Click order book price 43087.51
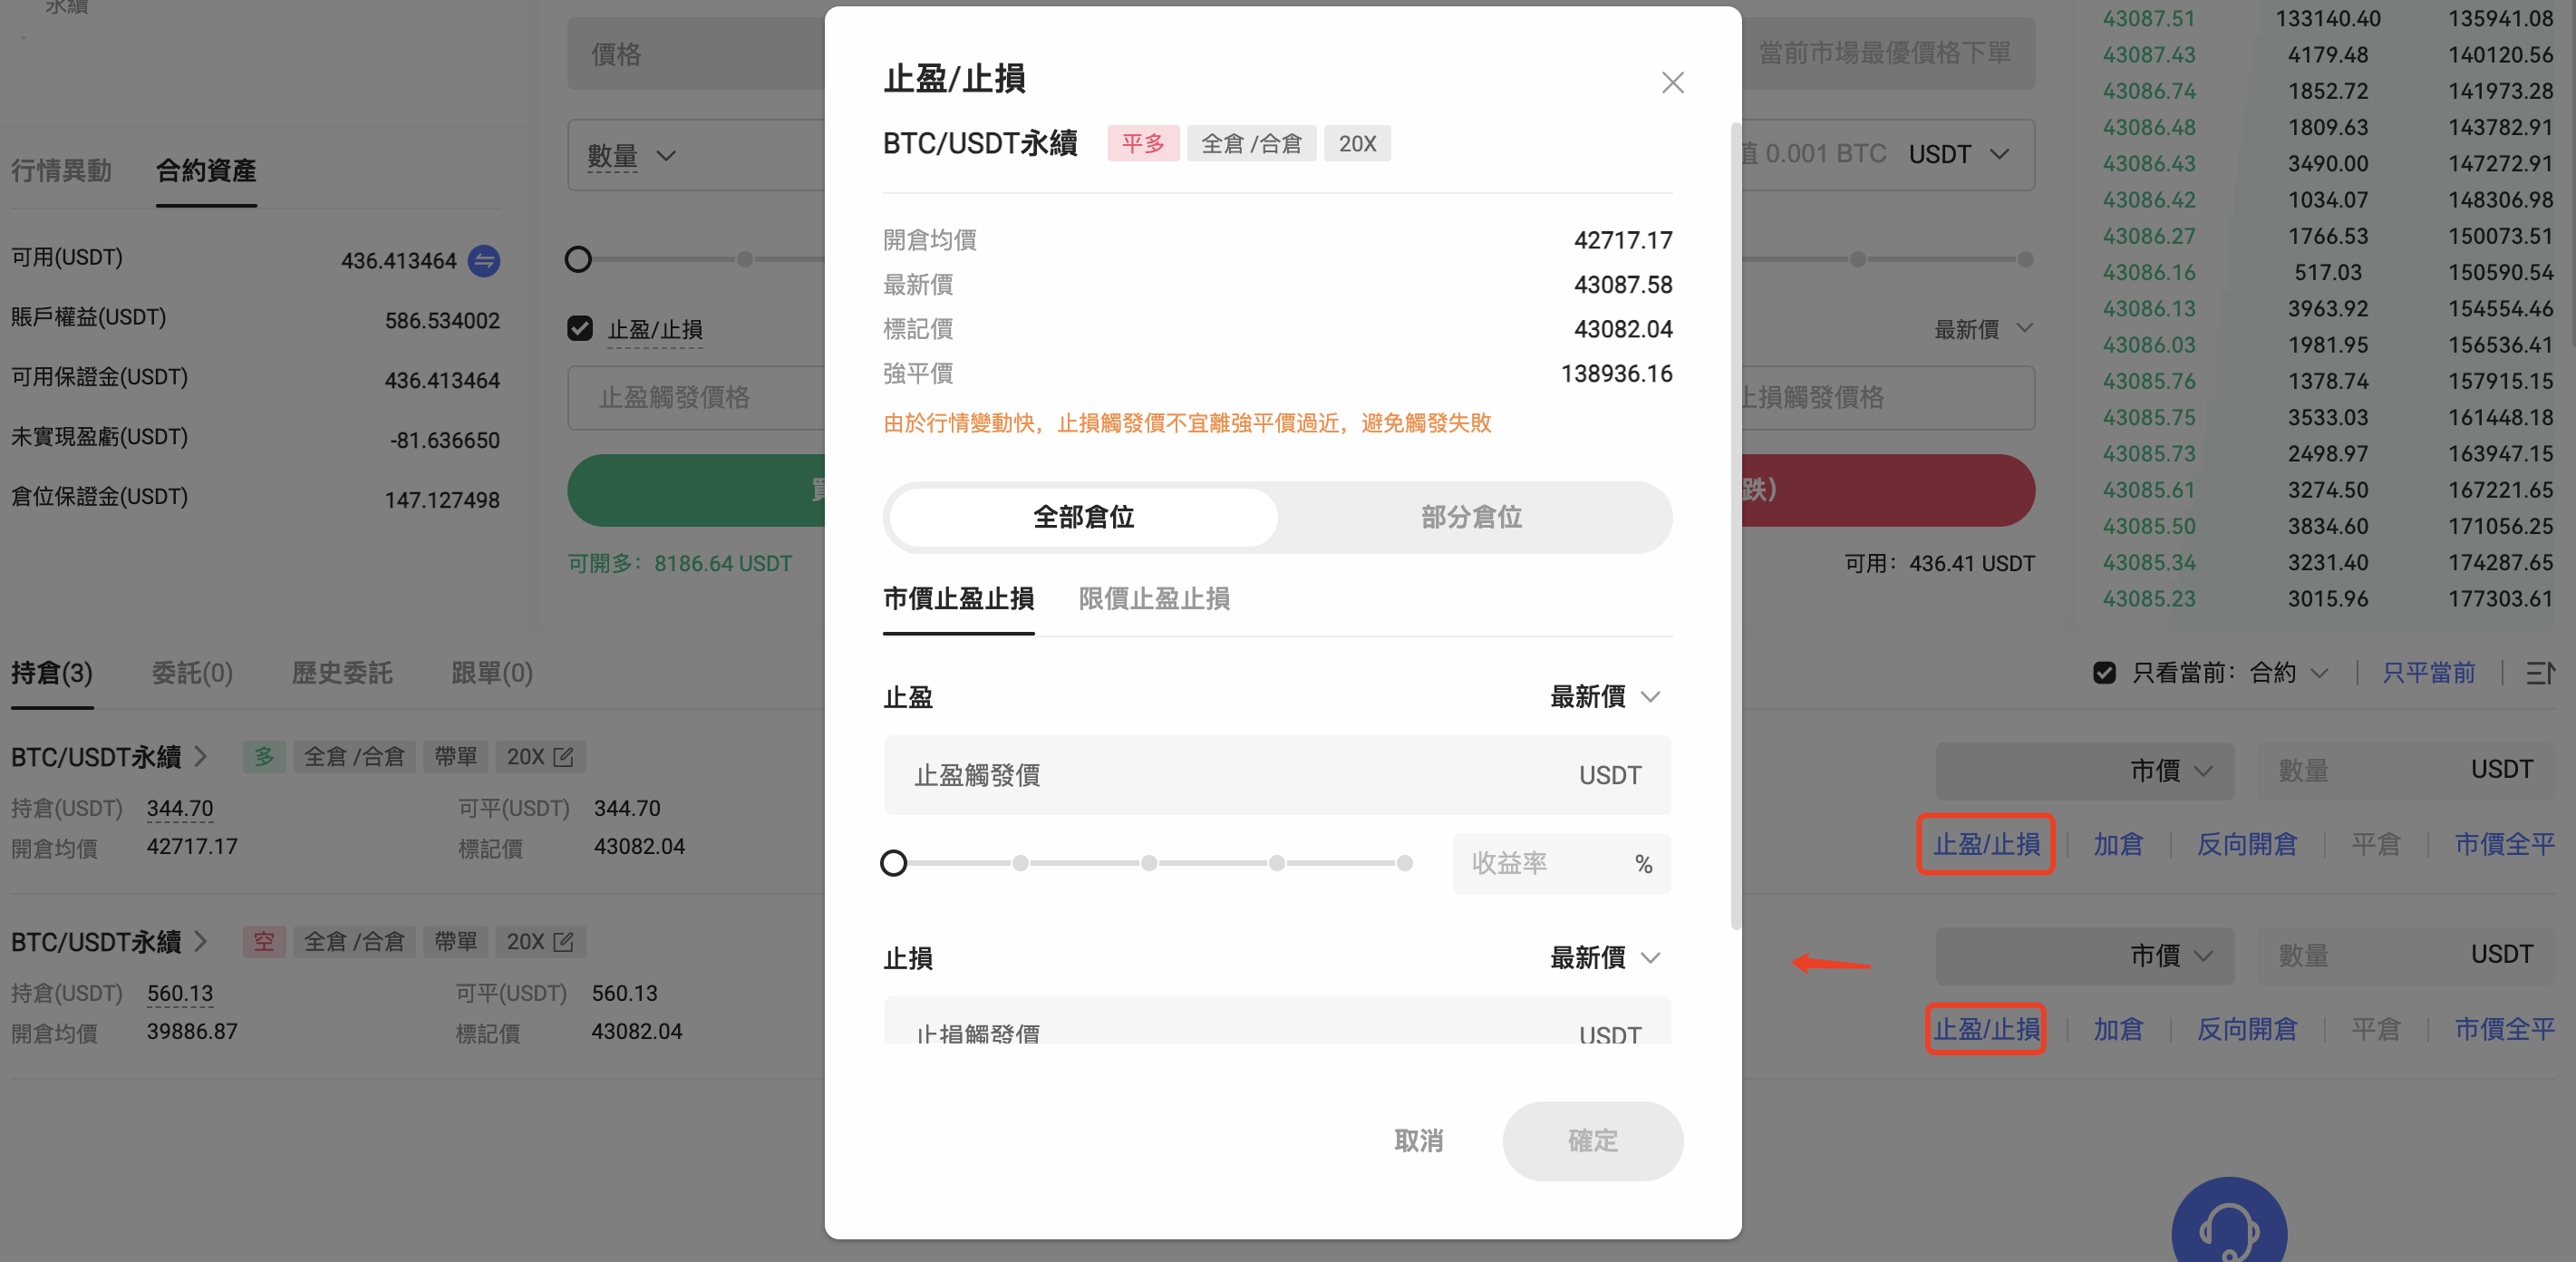This screenshot has height=1262, width=2576. tap(2149, 19)
